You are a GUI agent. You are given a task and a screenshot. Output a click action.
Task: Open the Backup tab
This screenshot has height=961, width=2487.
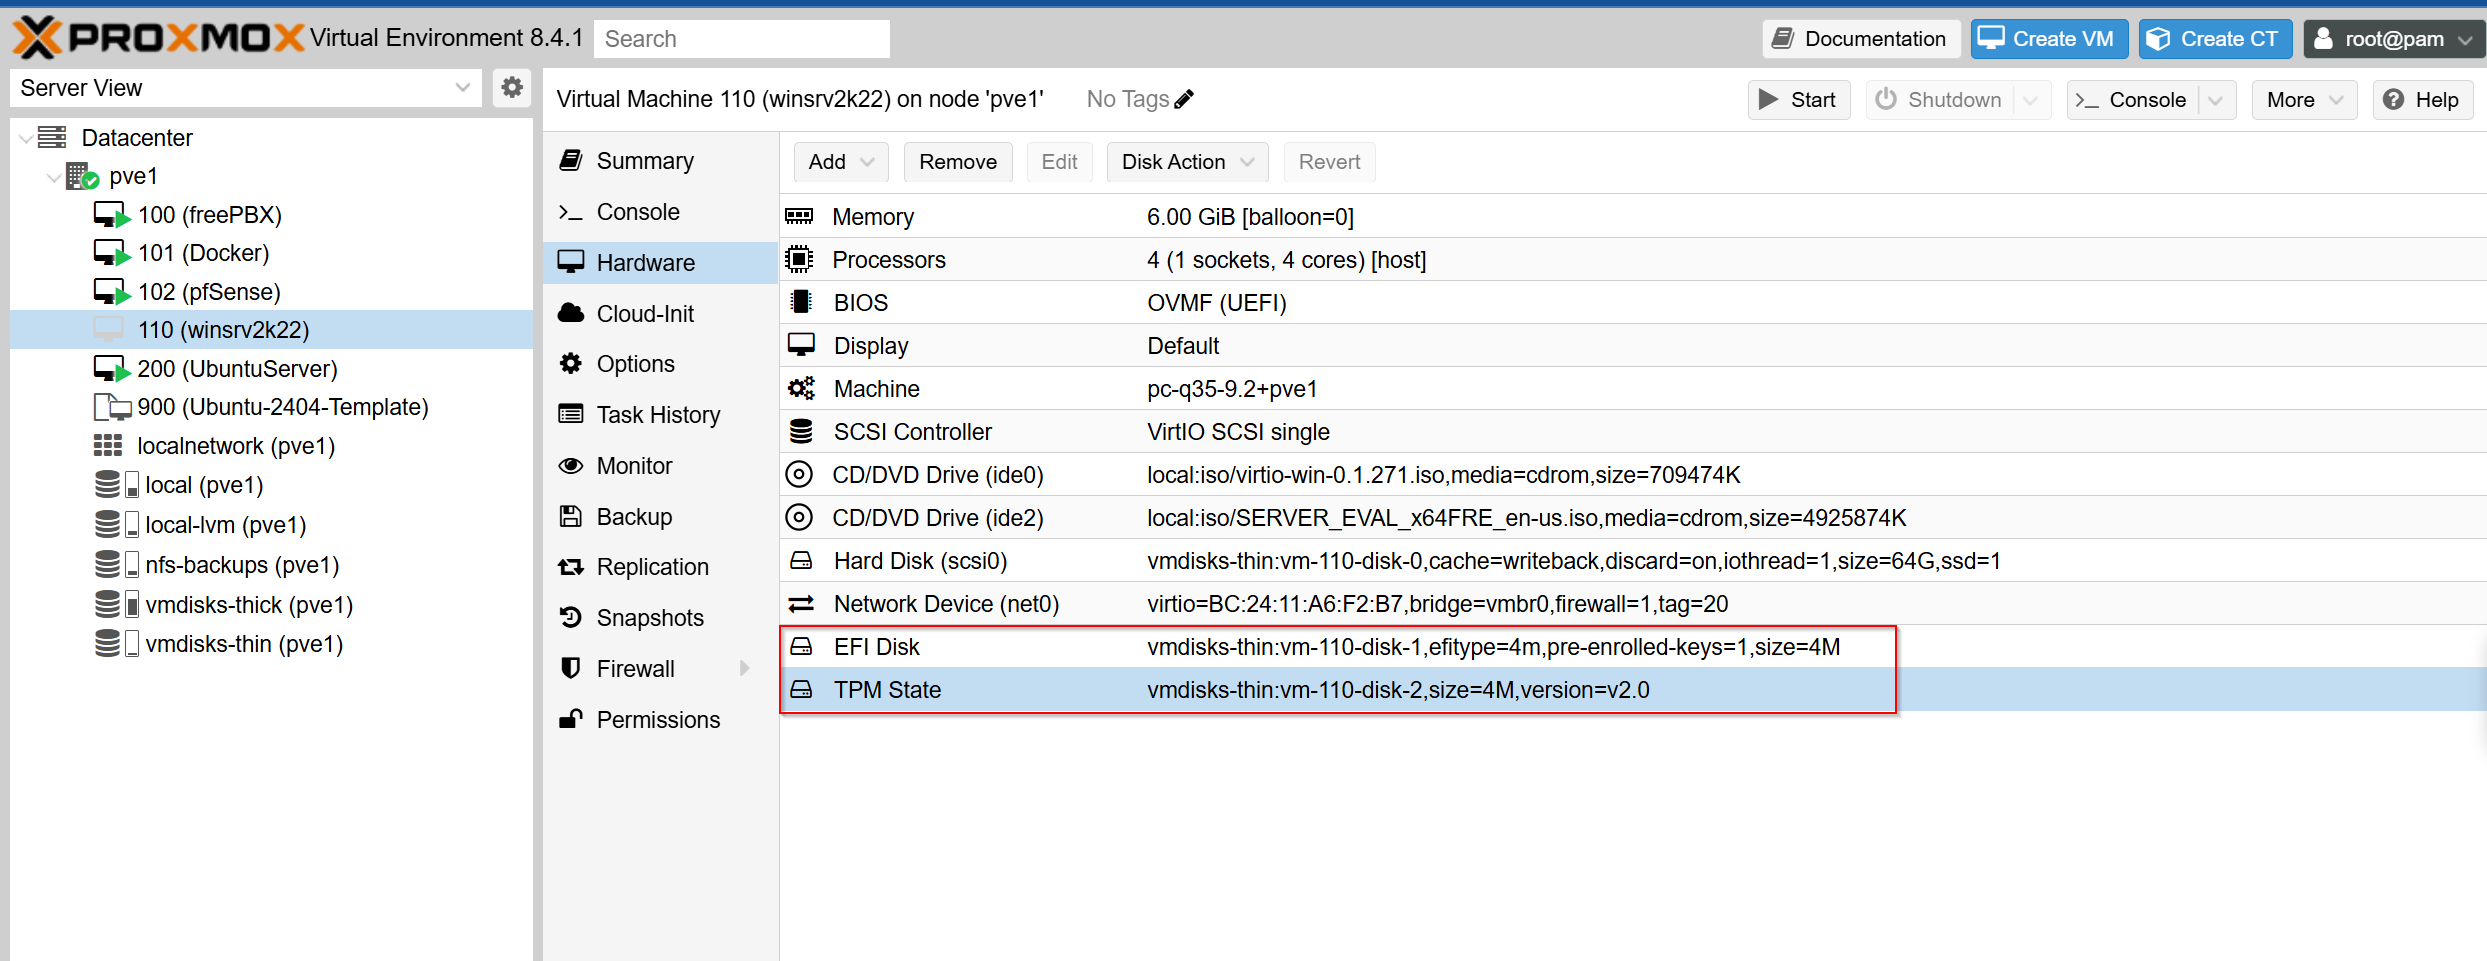(x=660, y=516)
